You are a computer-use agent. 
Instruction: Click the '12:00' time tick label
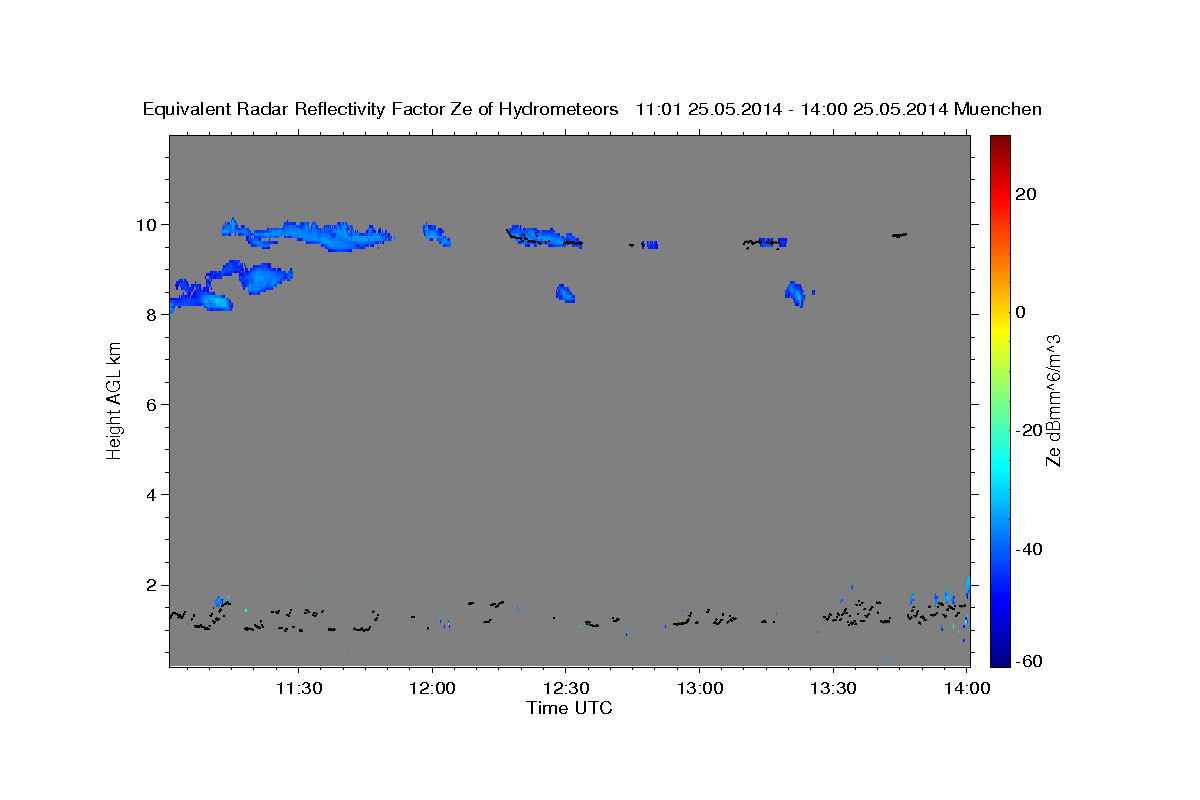(x=432, y=689)
